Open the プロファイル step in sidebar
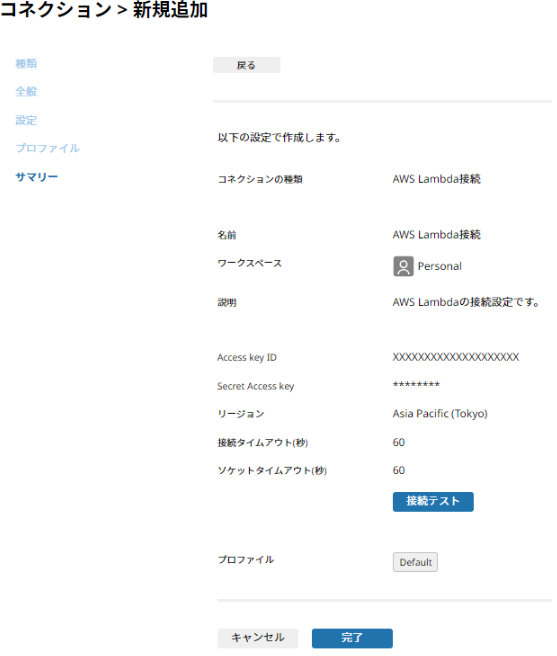 pos(48,149)
